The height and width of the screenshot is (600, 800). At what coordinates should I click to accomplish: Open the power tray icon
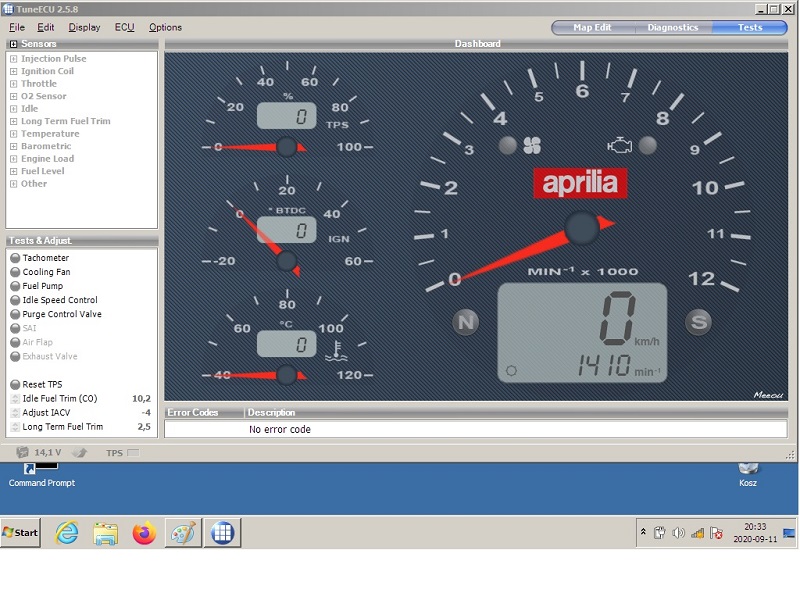click(659, 533)
